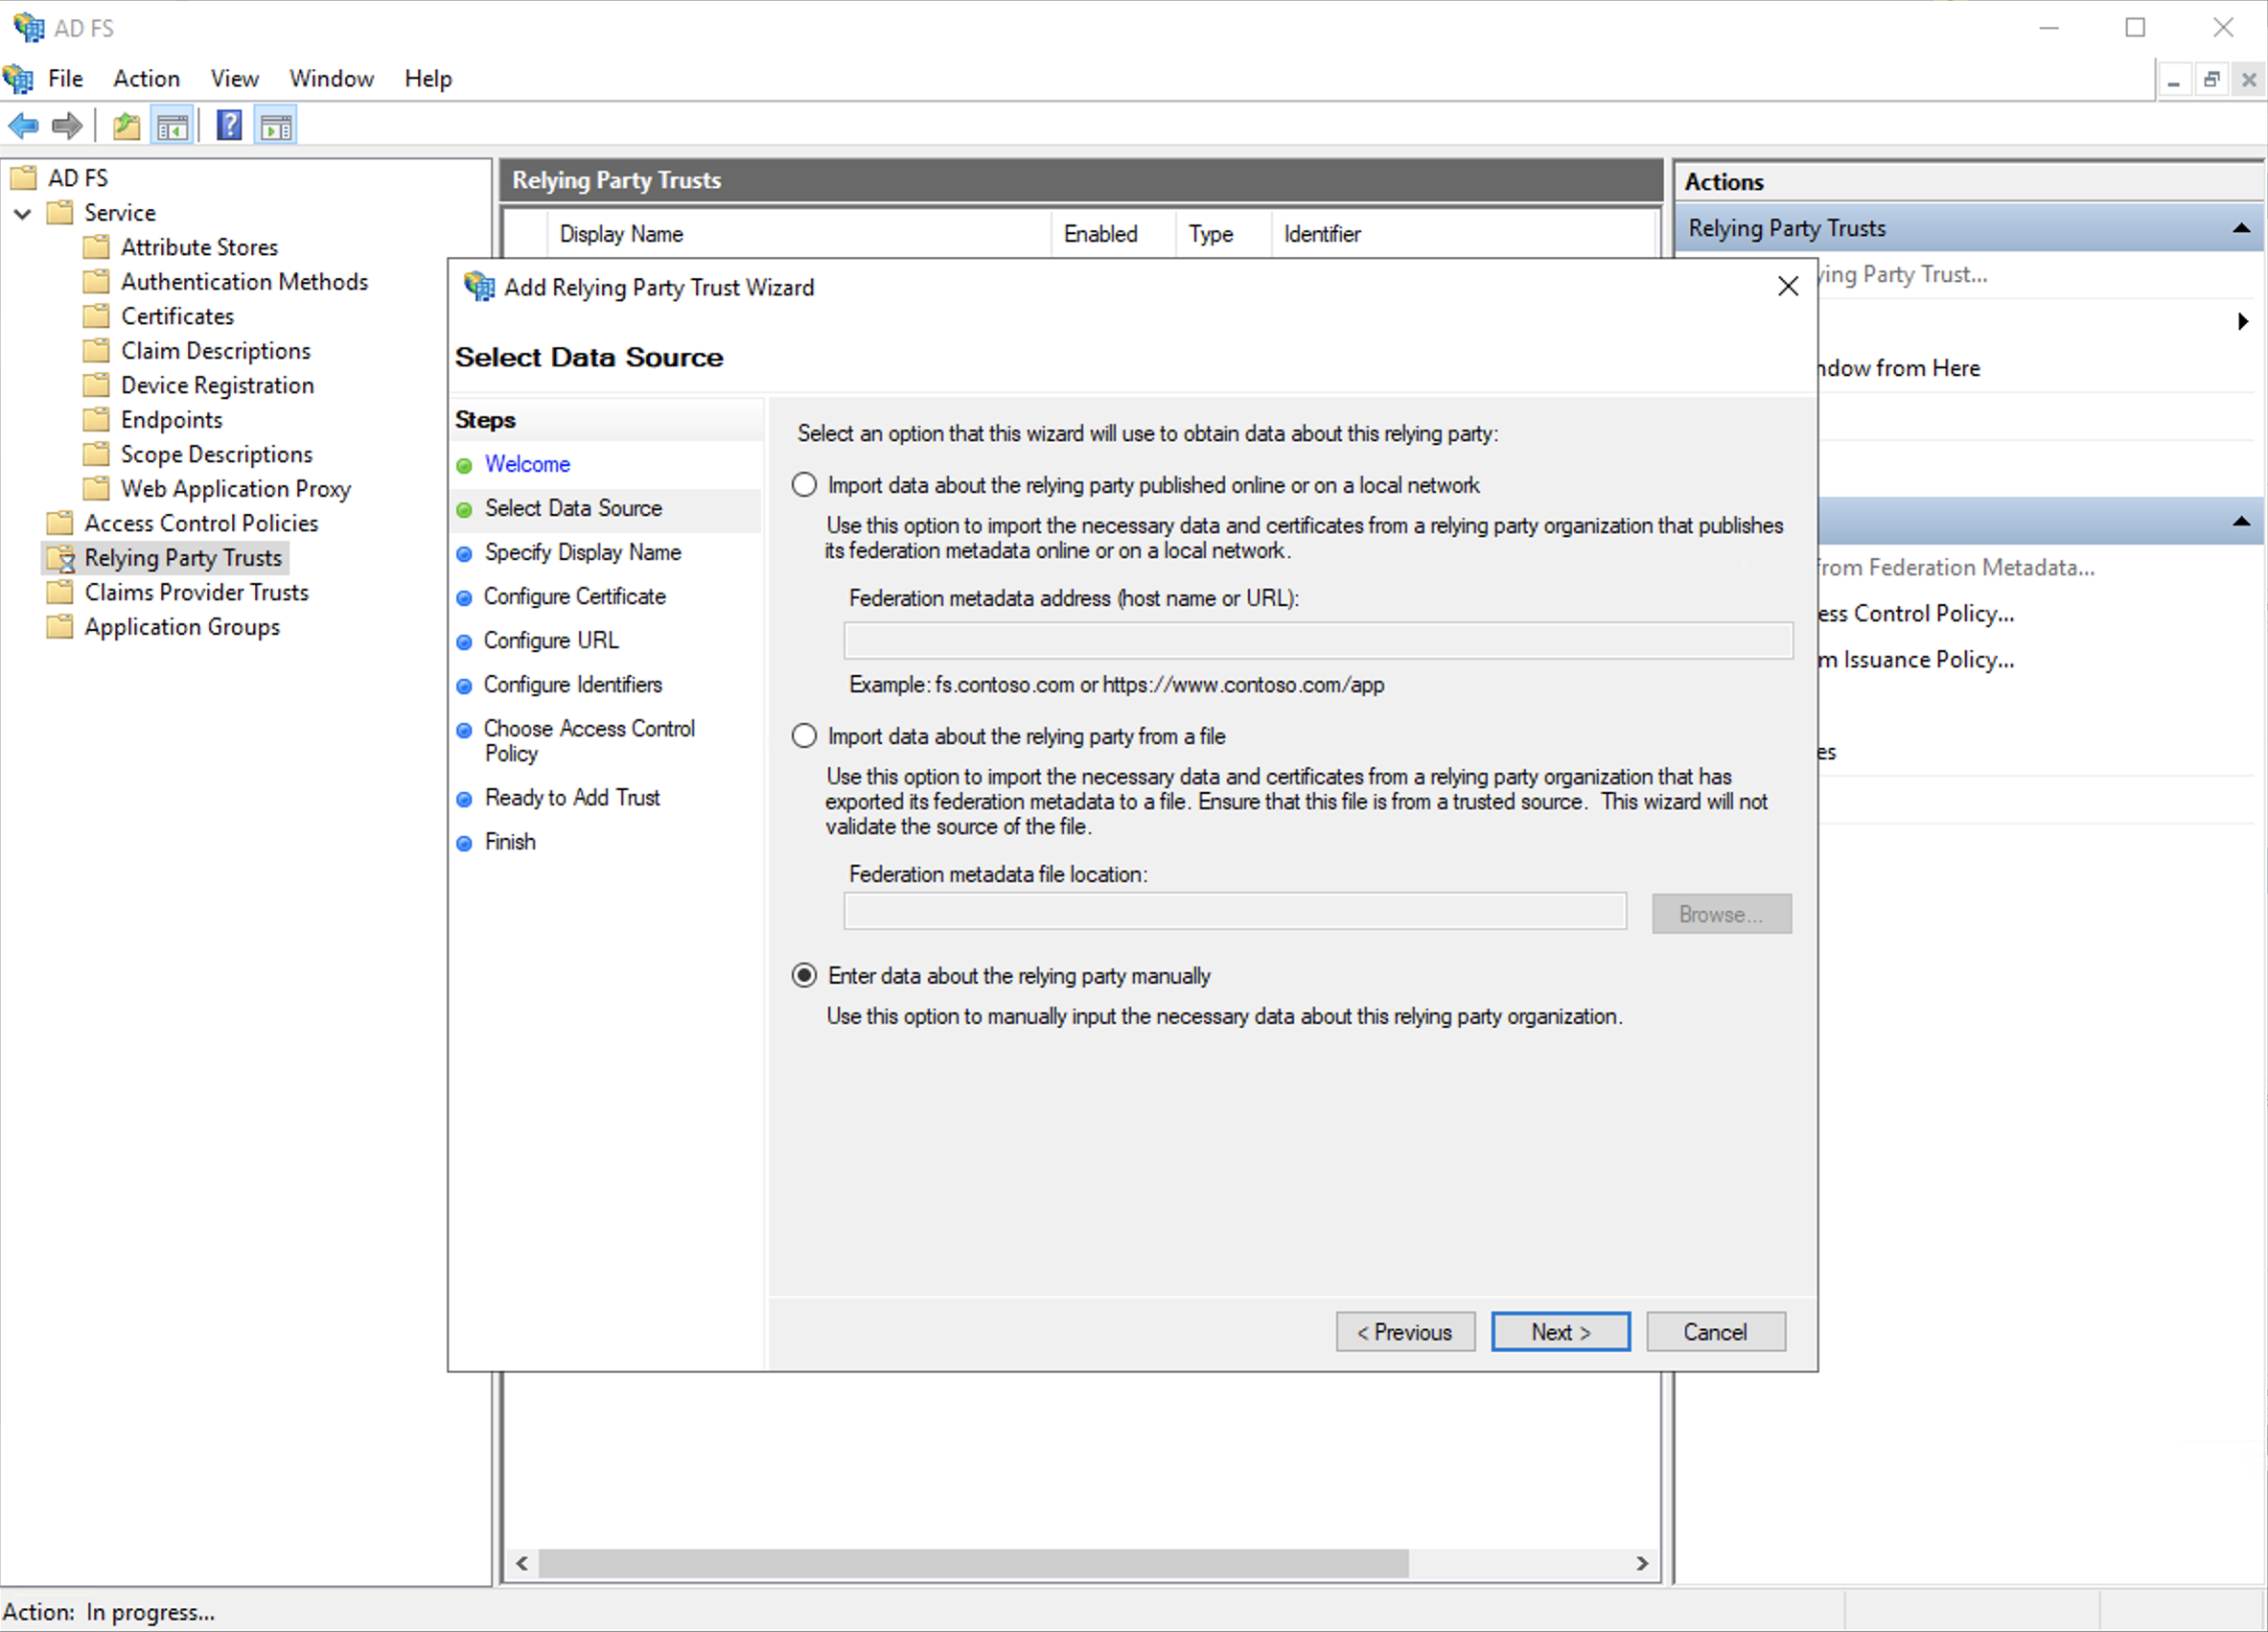Select Access Control Policies in the tree
The image size is (2268, 1632).
[x=201, y=523]
